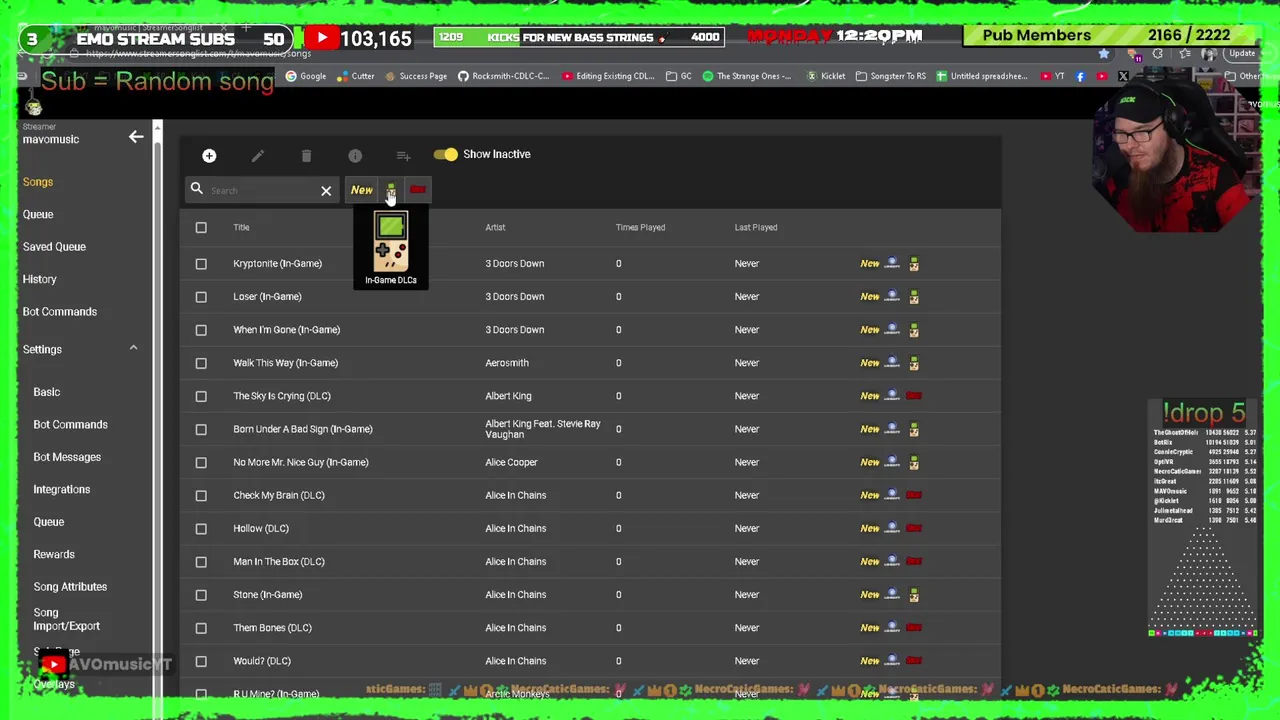Viewport: 1280px width, 720px height.
Task: Open the Songs sidebar page
Action: [38, 182]
